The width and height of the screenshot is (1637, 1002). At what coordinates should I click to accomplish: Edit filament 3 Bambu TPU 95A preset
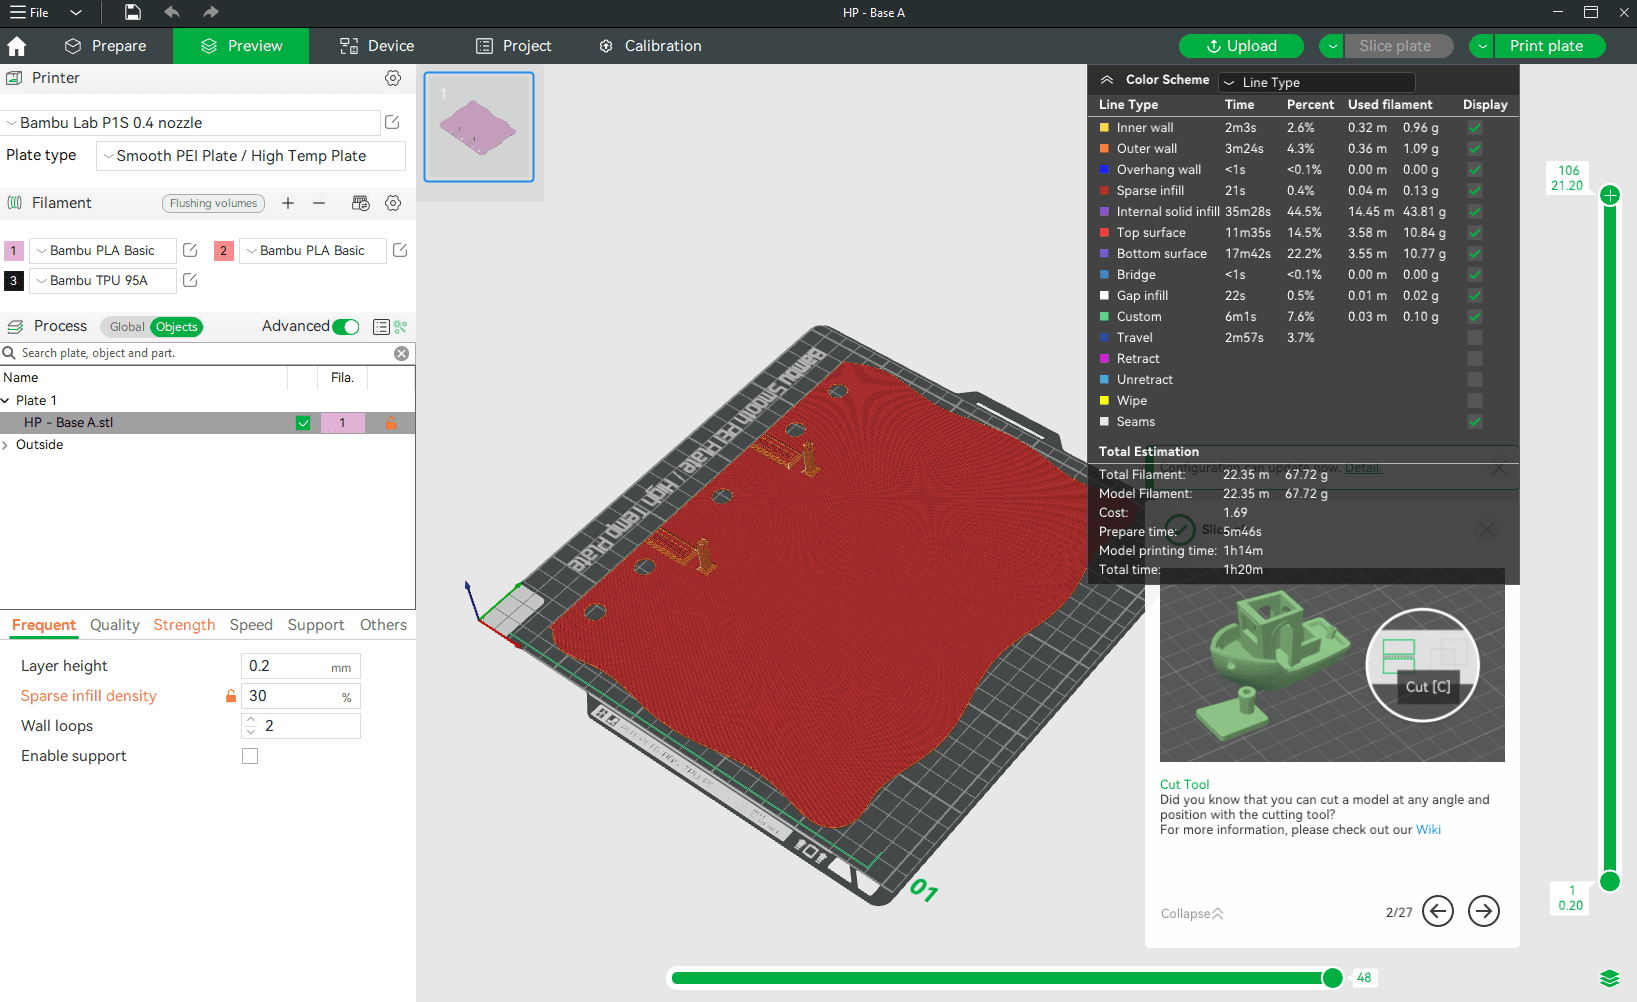coord(190,280)
